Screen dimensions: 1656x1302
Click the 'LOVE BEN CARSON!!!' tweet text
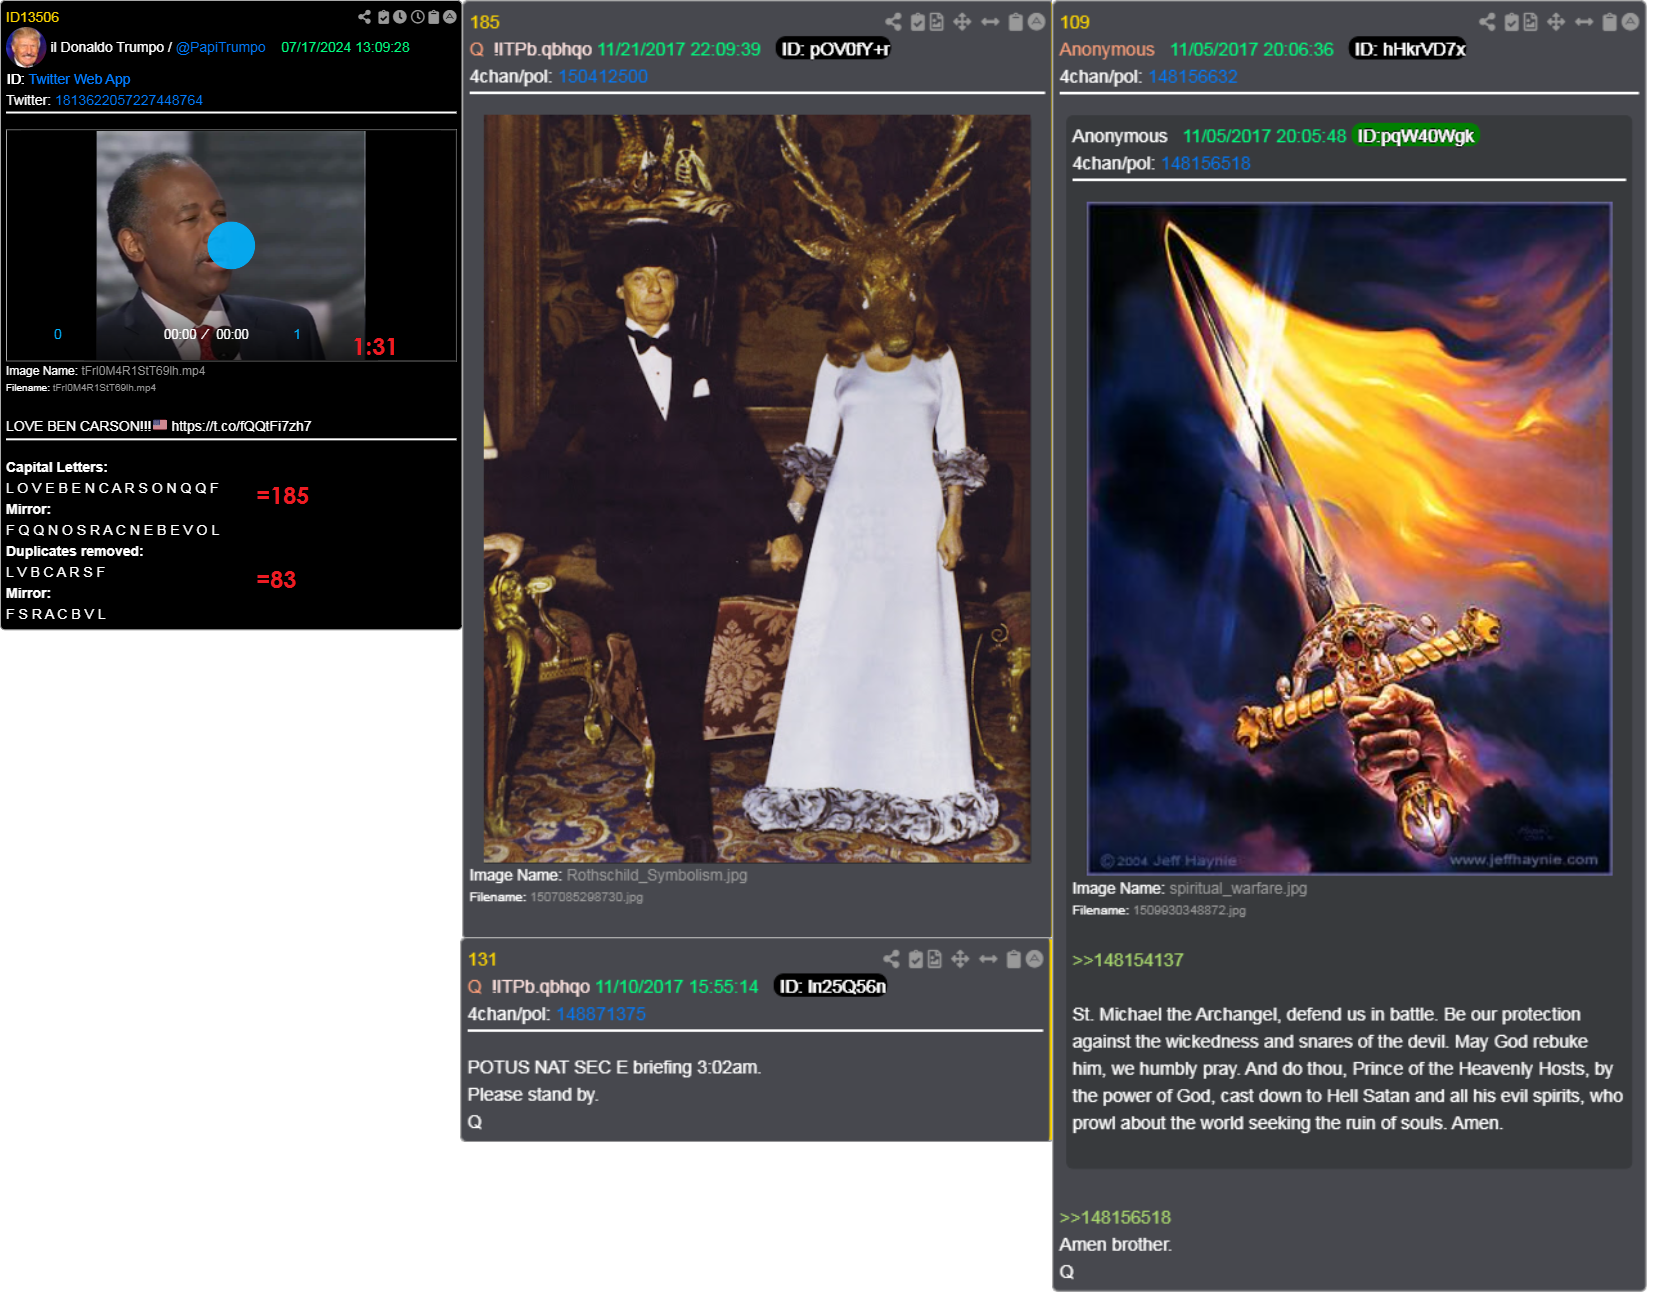(79, 426)
